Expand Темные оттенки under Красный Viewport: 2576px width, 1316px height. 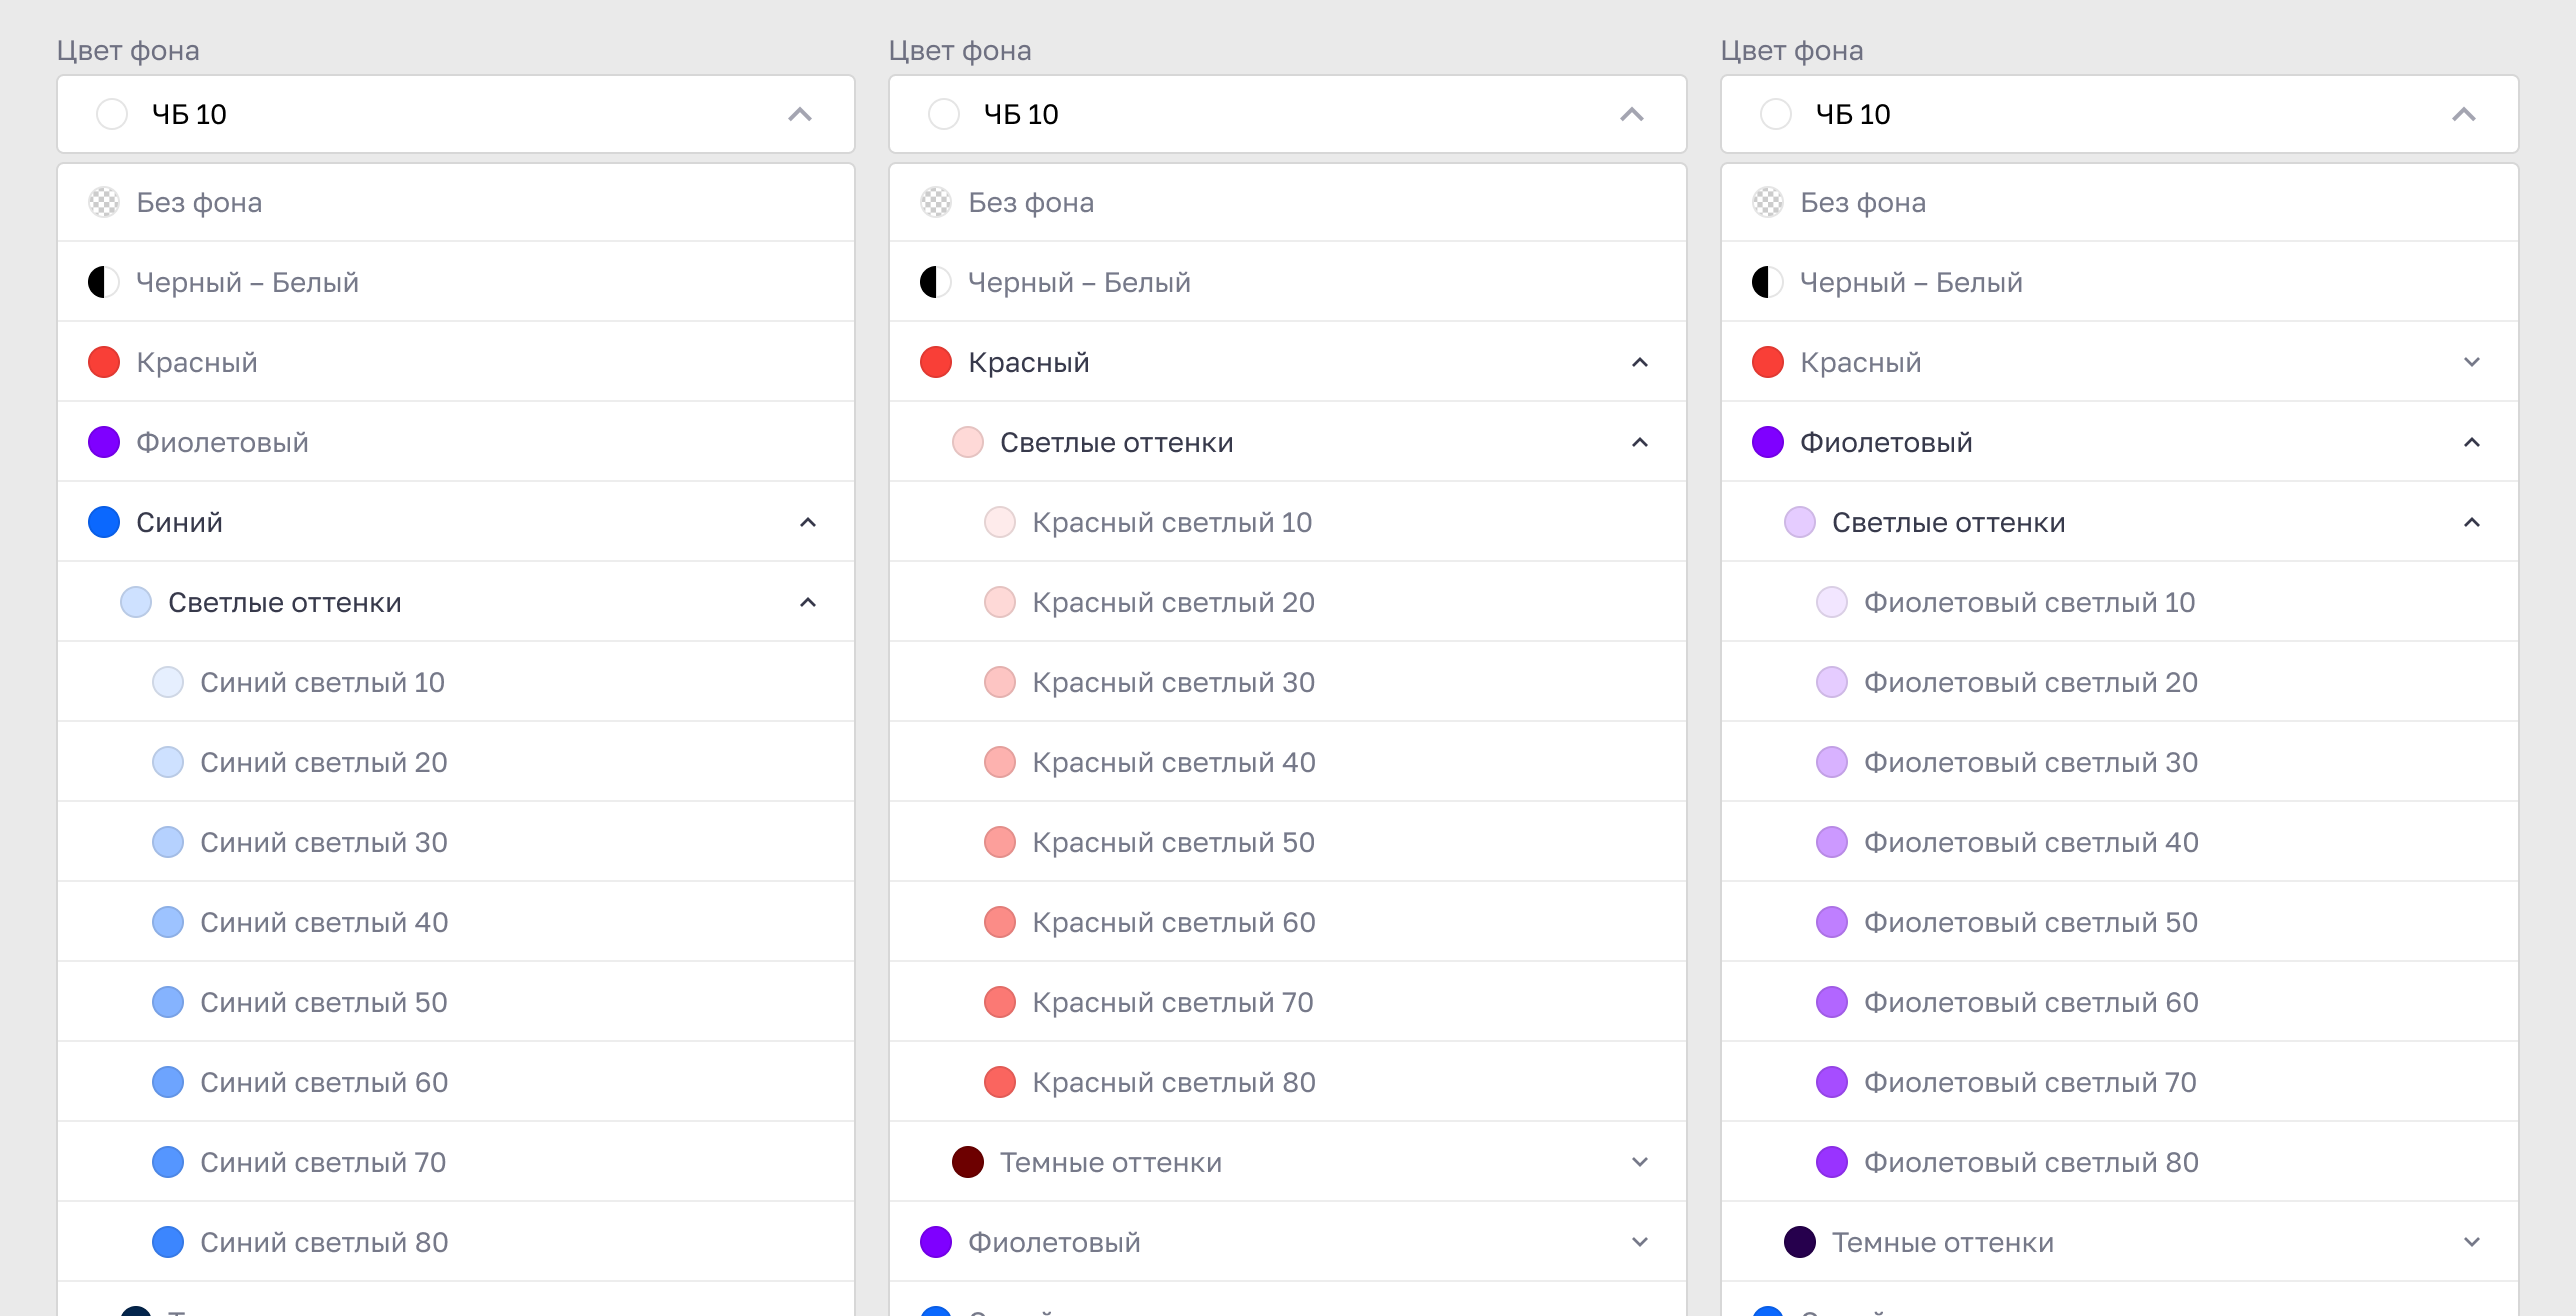(1640, 1162)
